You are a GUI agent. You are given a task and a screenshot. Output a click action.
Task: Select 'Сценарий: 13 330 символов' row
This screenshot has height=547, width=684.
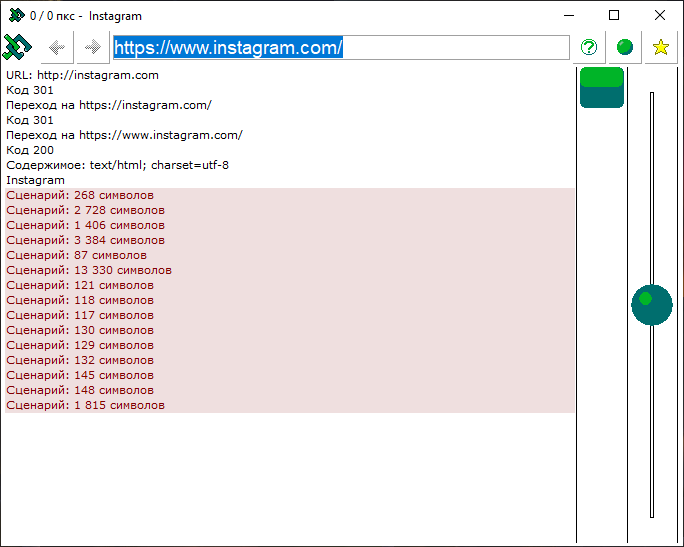point(290,270)
